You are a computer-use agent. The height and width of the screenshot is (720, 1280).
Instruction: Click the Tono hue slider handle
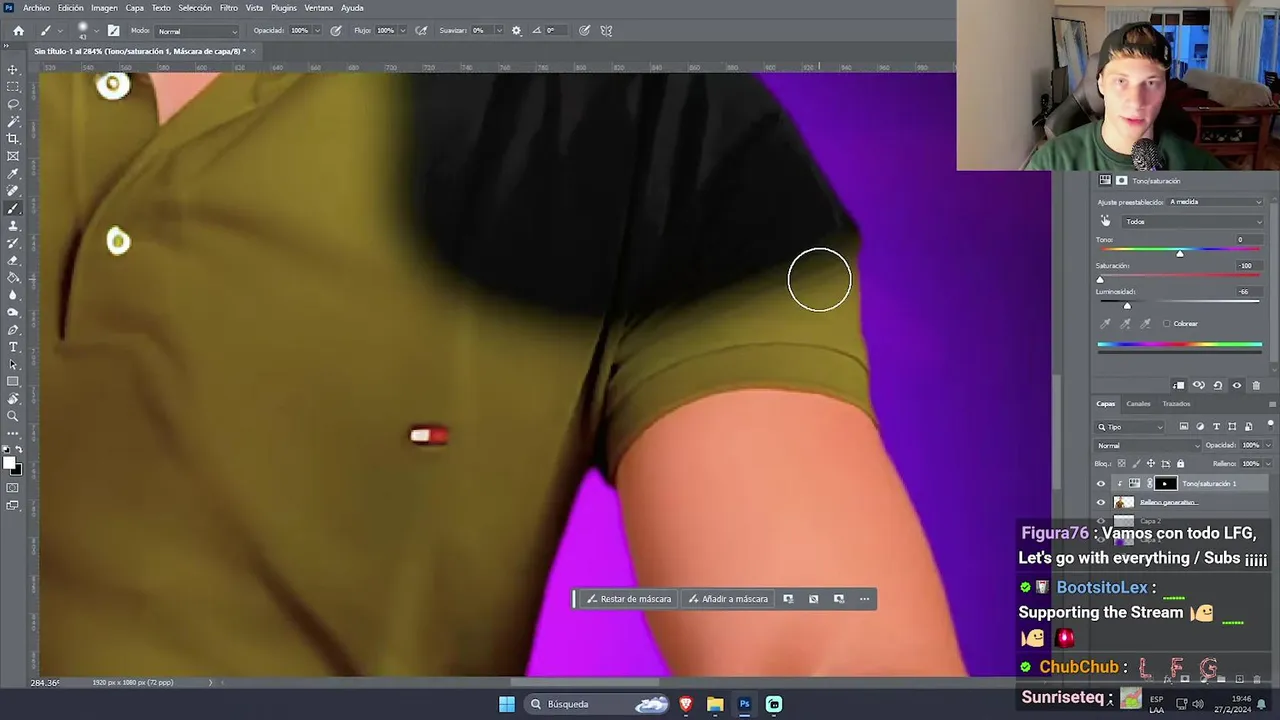pos(1180,254)
